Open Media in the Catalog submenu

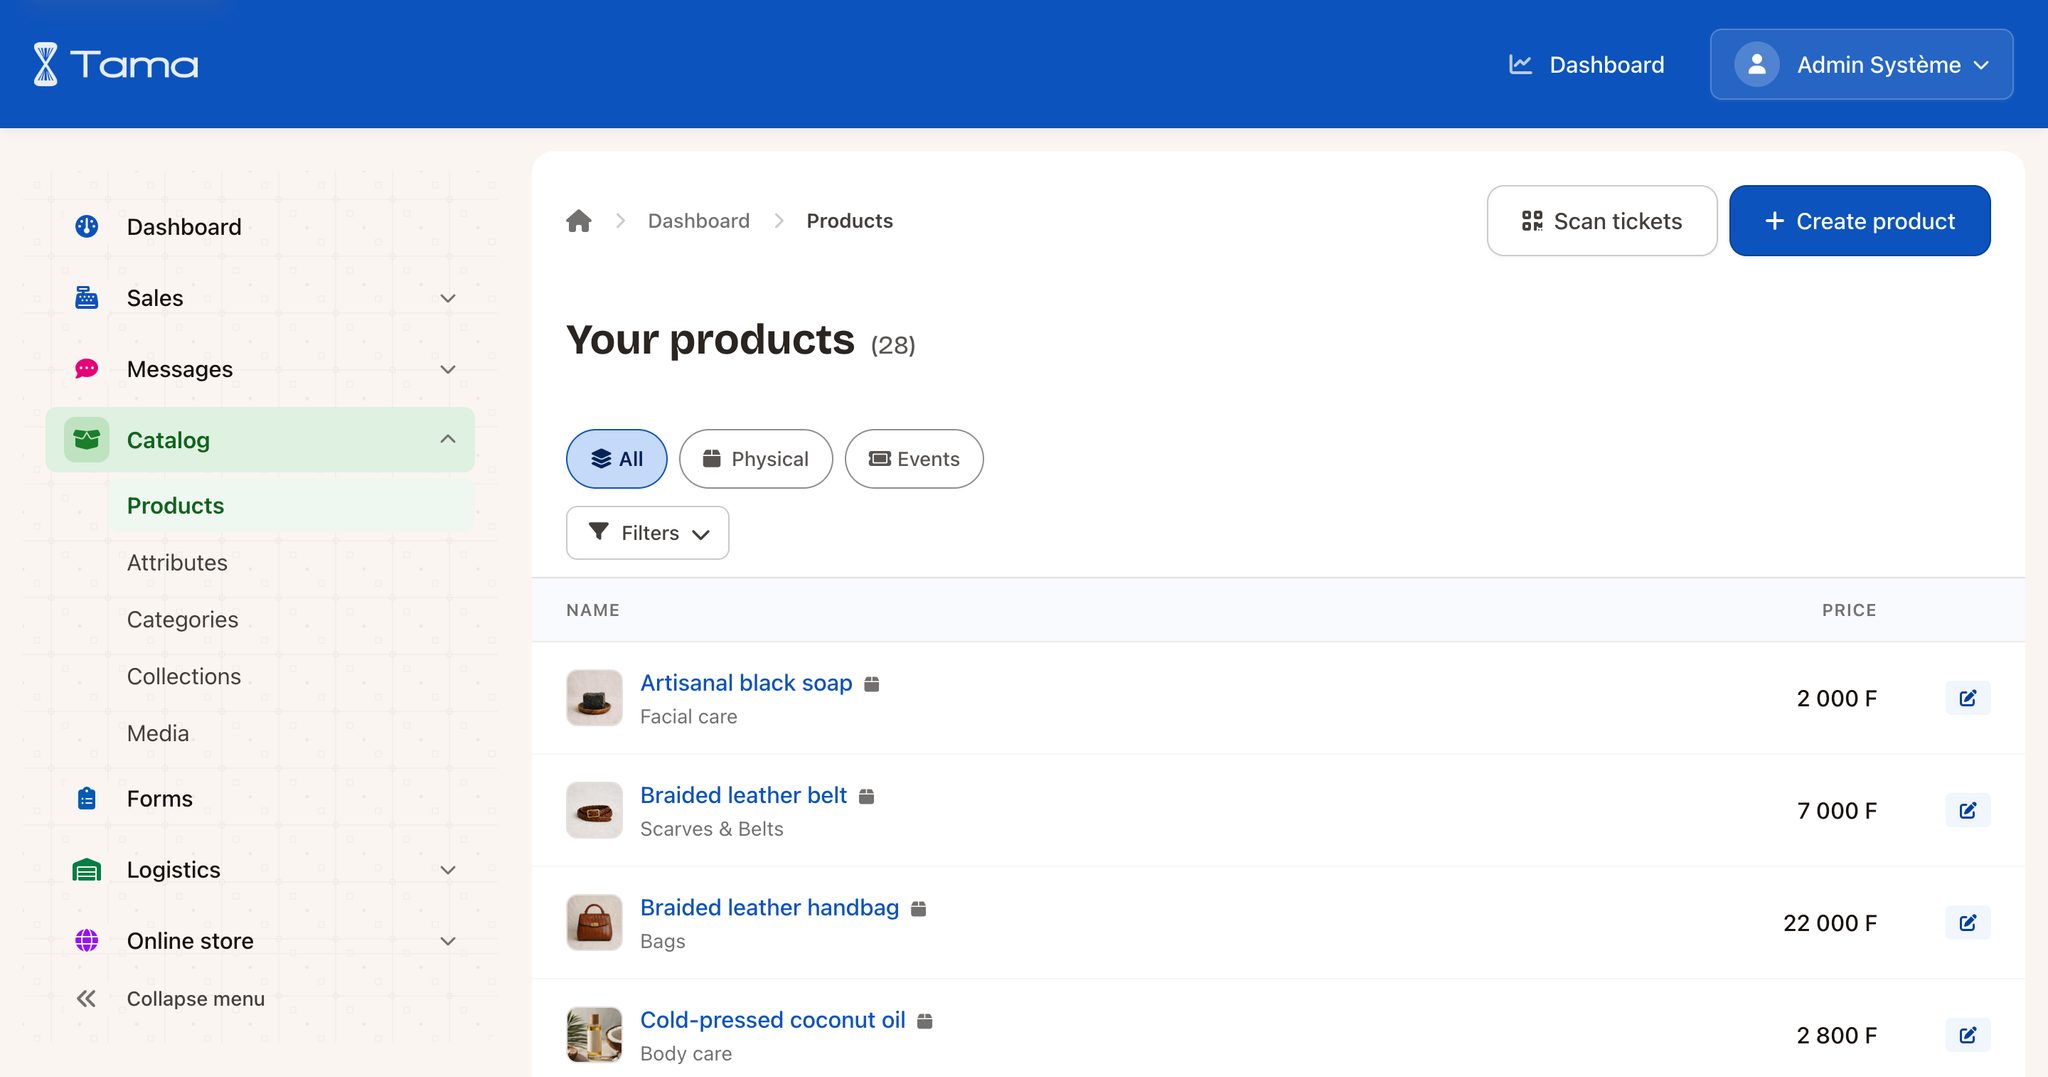click(x=158, y=734)
